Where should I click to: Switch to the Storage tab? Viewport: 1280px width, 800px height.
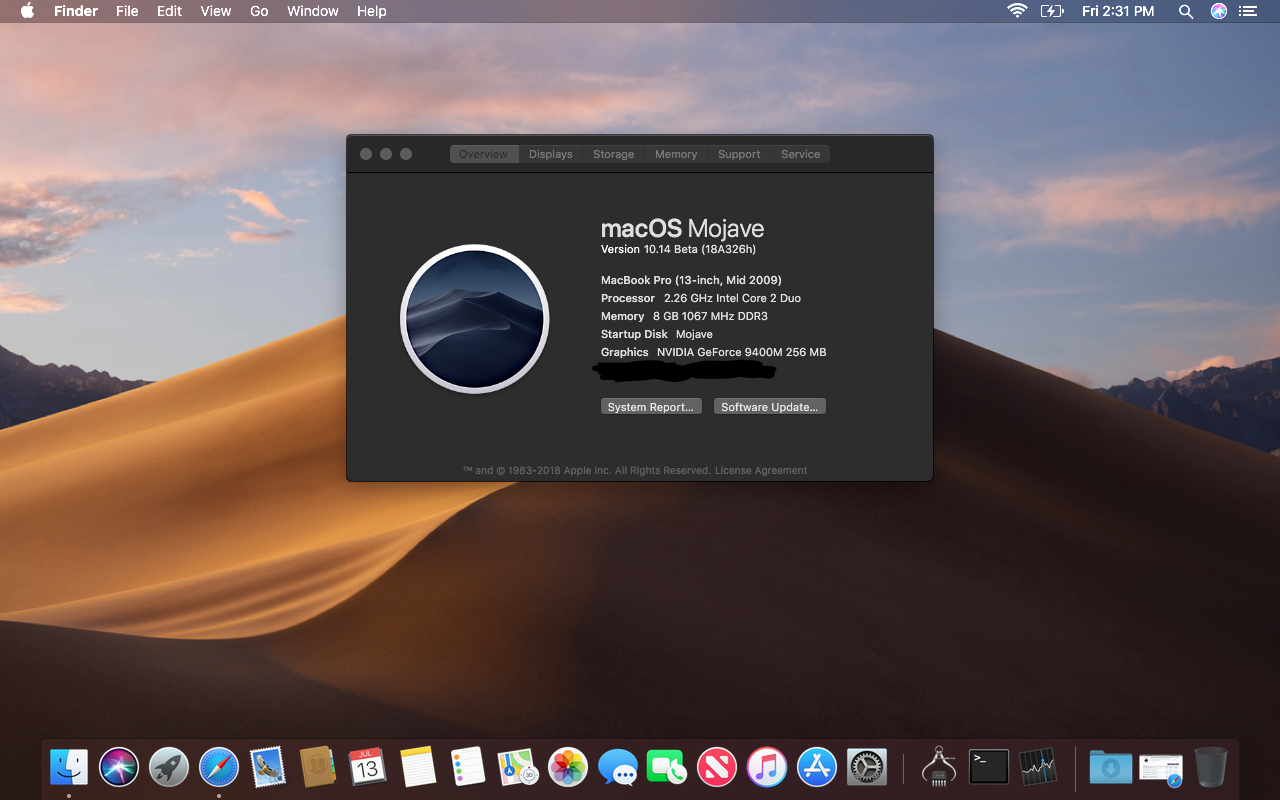click(613, 154)
